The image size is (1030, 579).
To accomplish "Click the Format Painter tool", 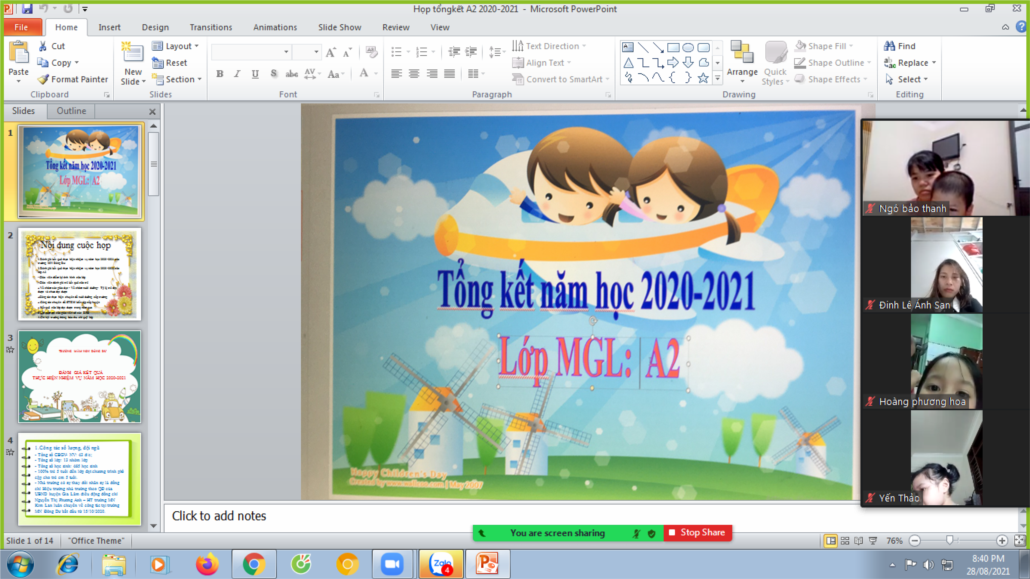I will [72, 79].
